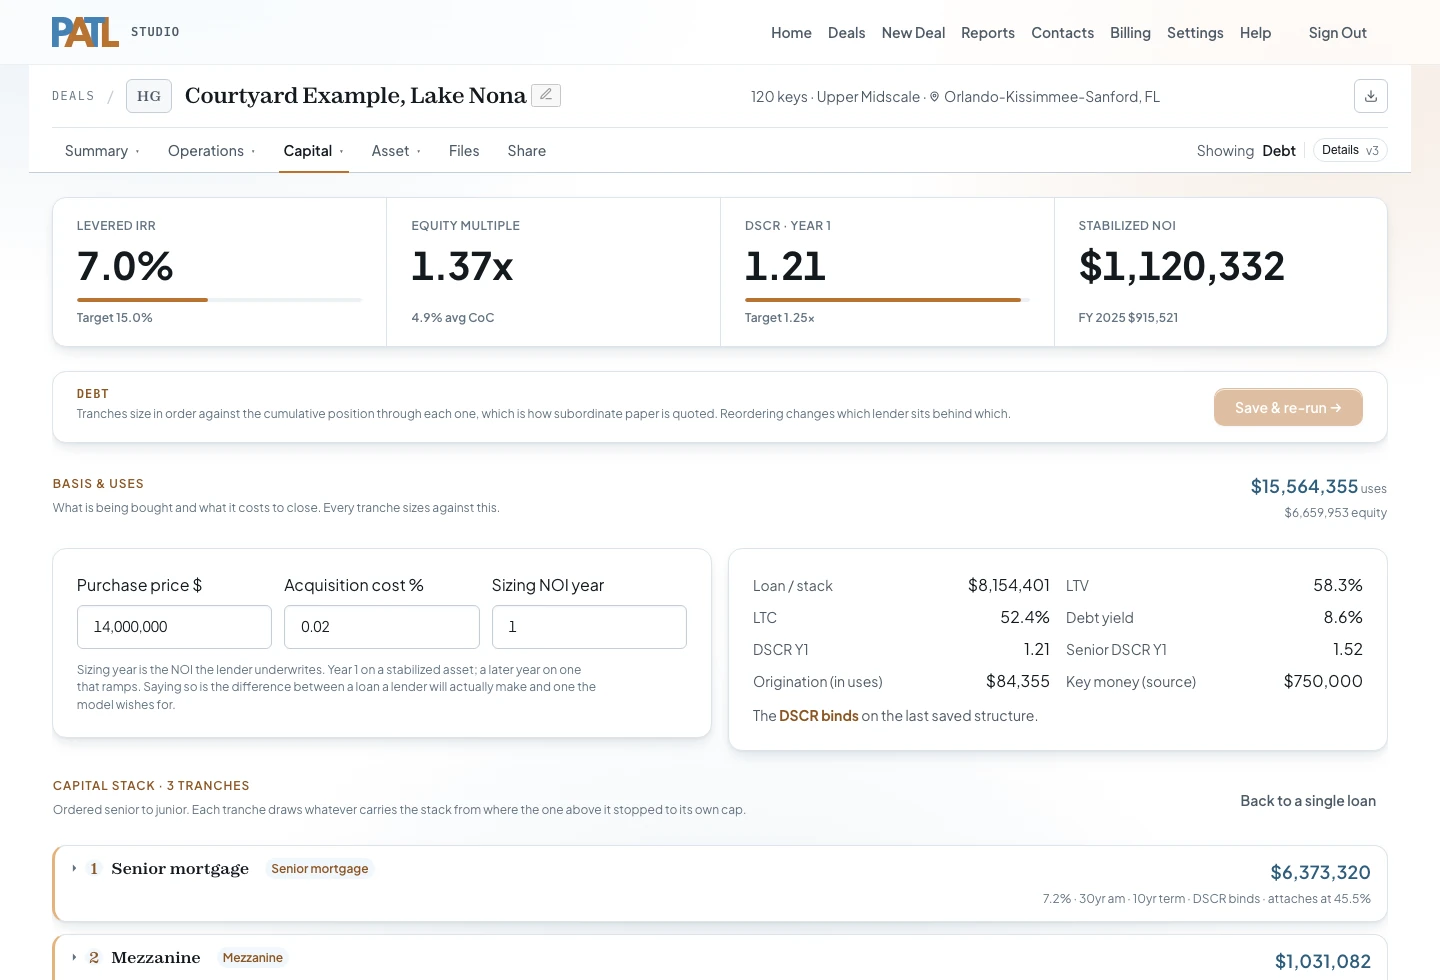Click the Senior mortgage type tag

(320, 869)
